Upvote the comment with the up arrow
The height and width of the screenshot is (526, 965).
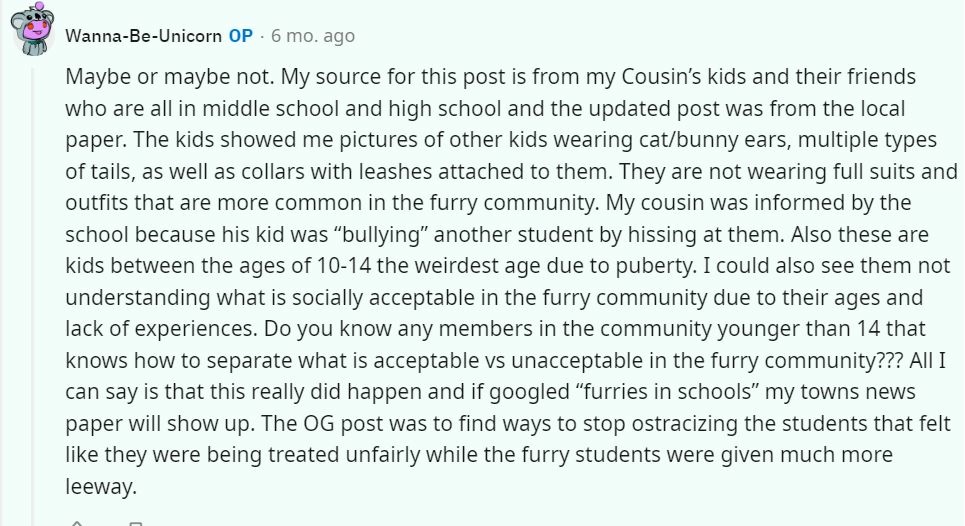click(x=76, y=521)
